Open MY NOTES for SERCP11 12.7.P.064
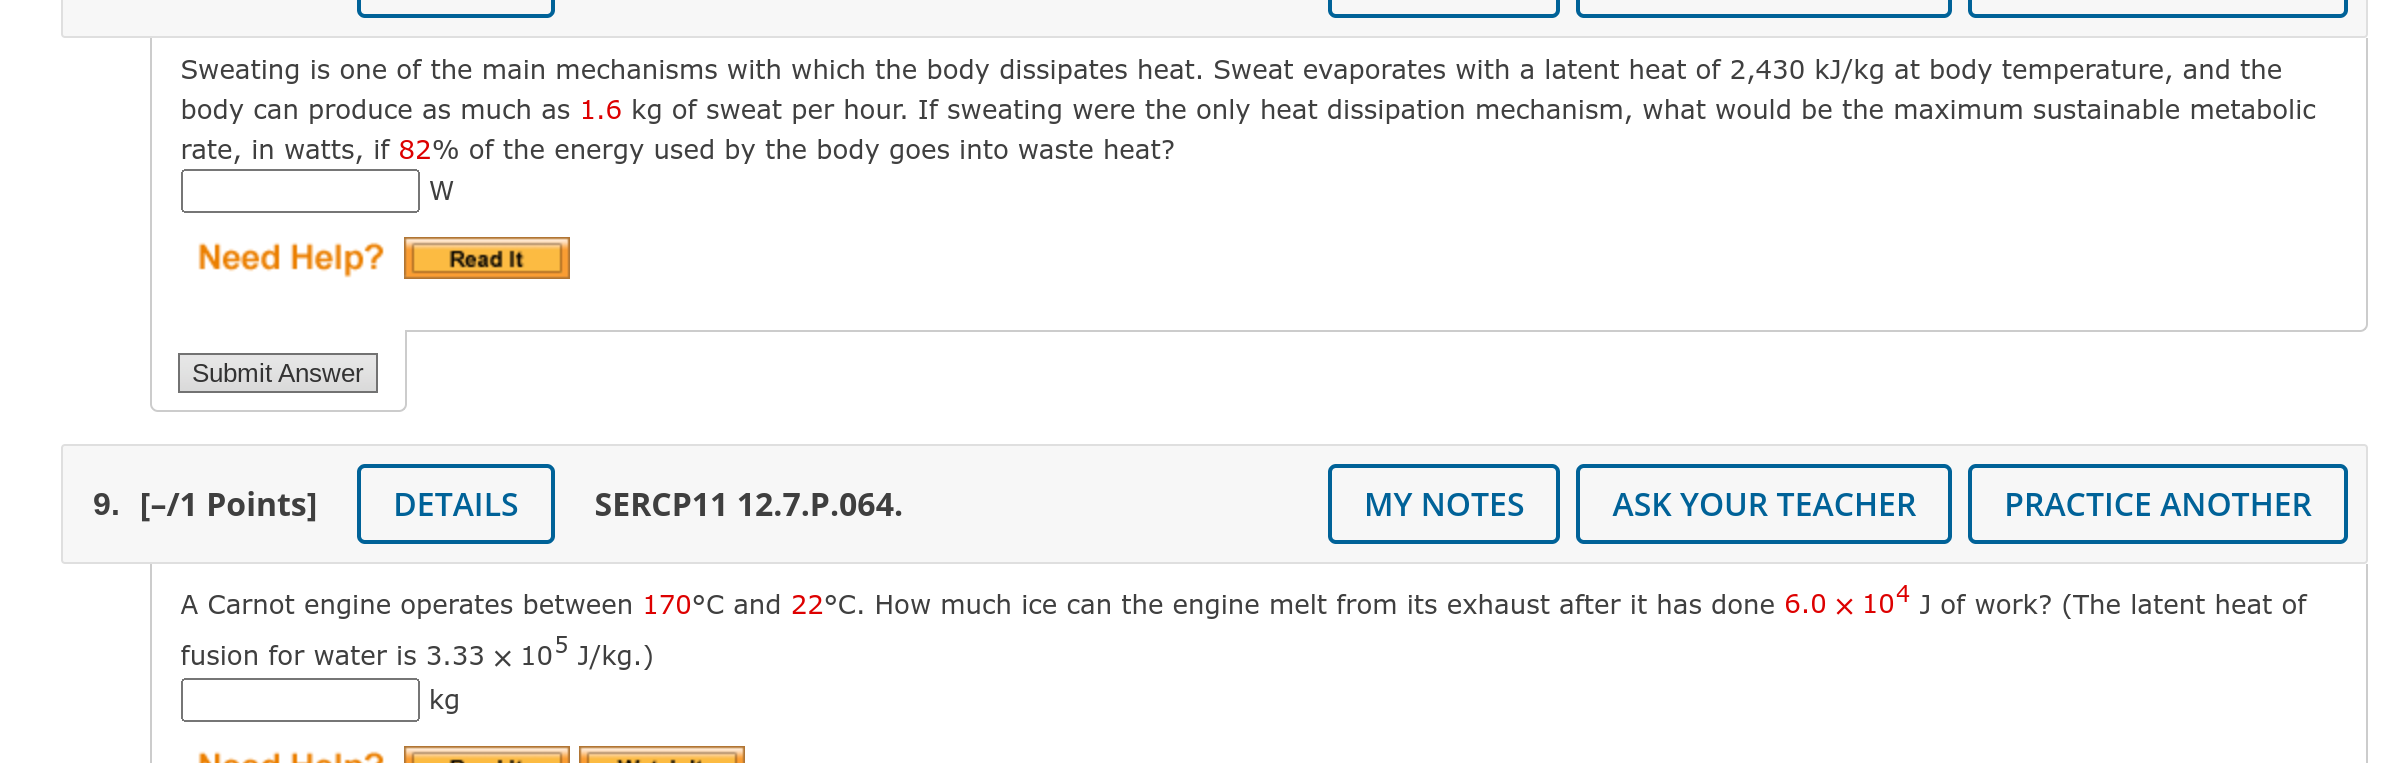Viewport: 2400px width, 763px height. (1443, 504)
